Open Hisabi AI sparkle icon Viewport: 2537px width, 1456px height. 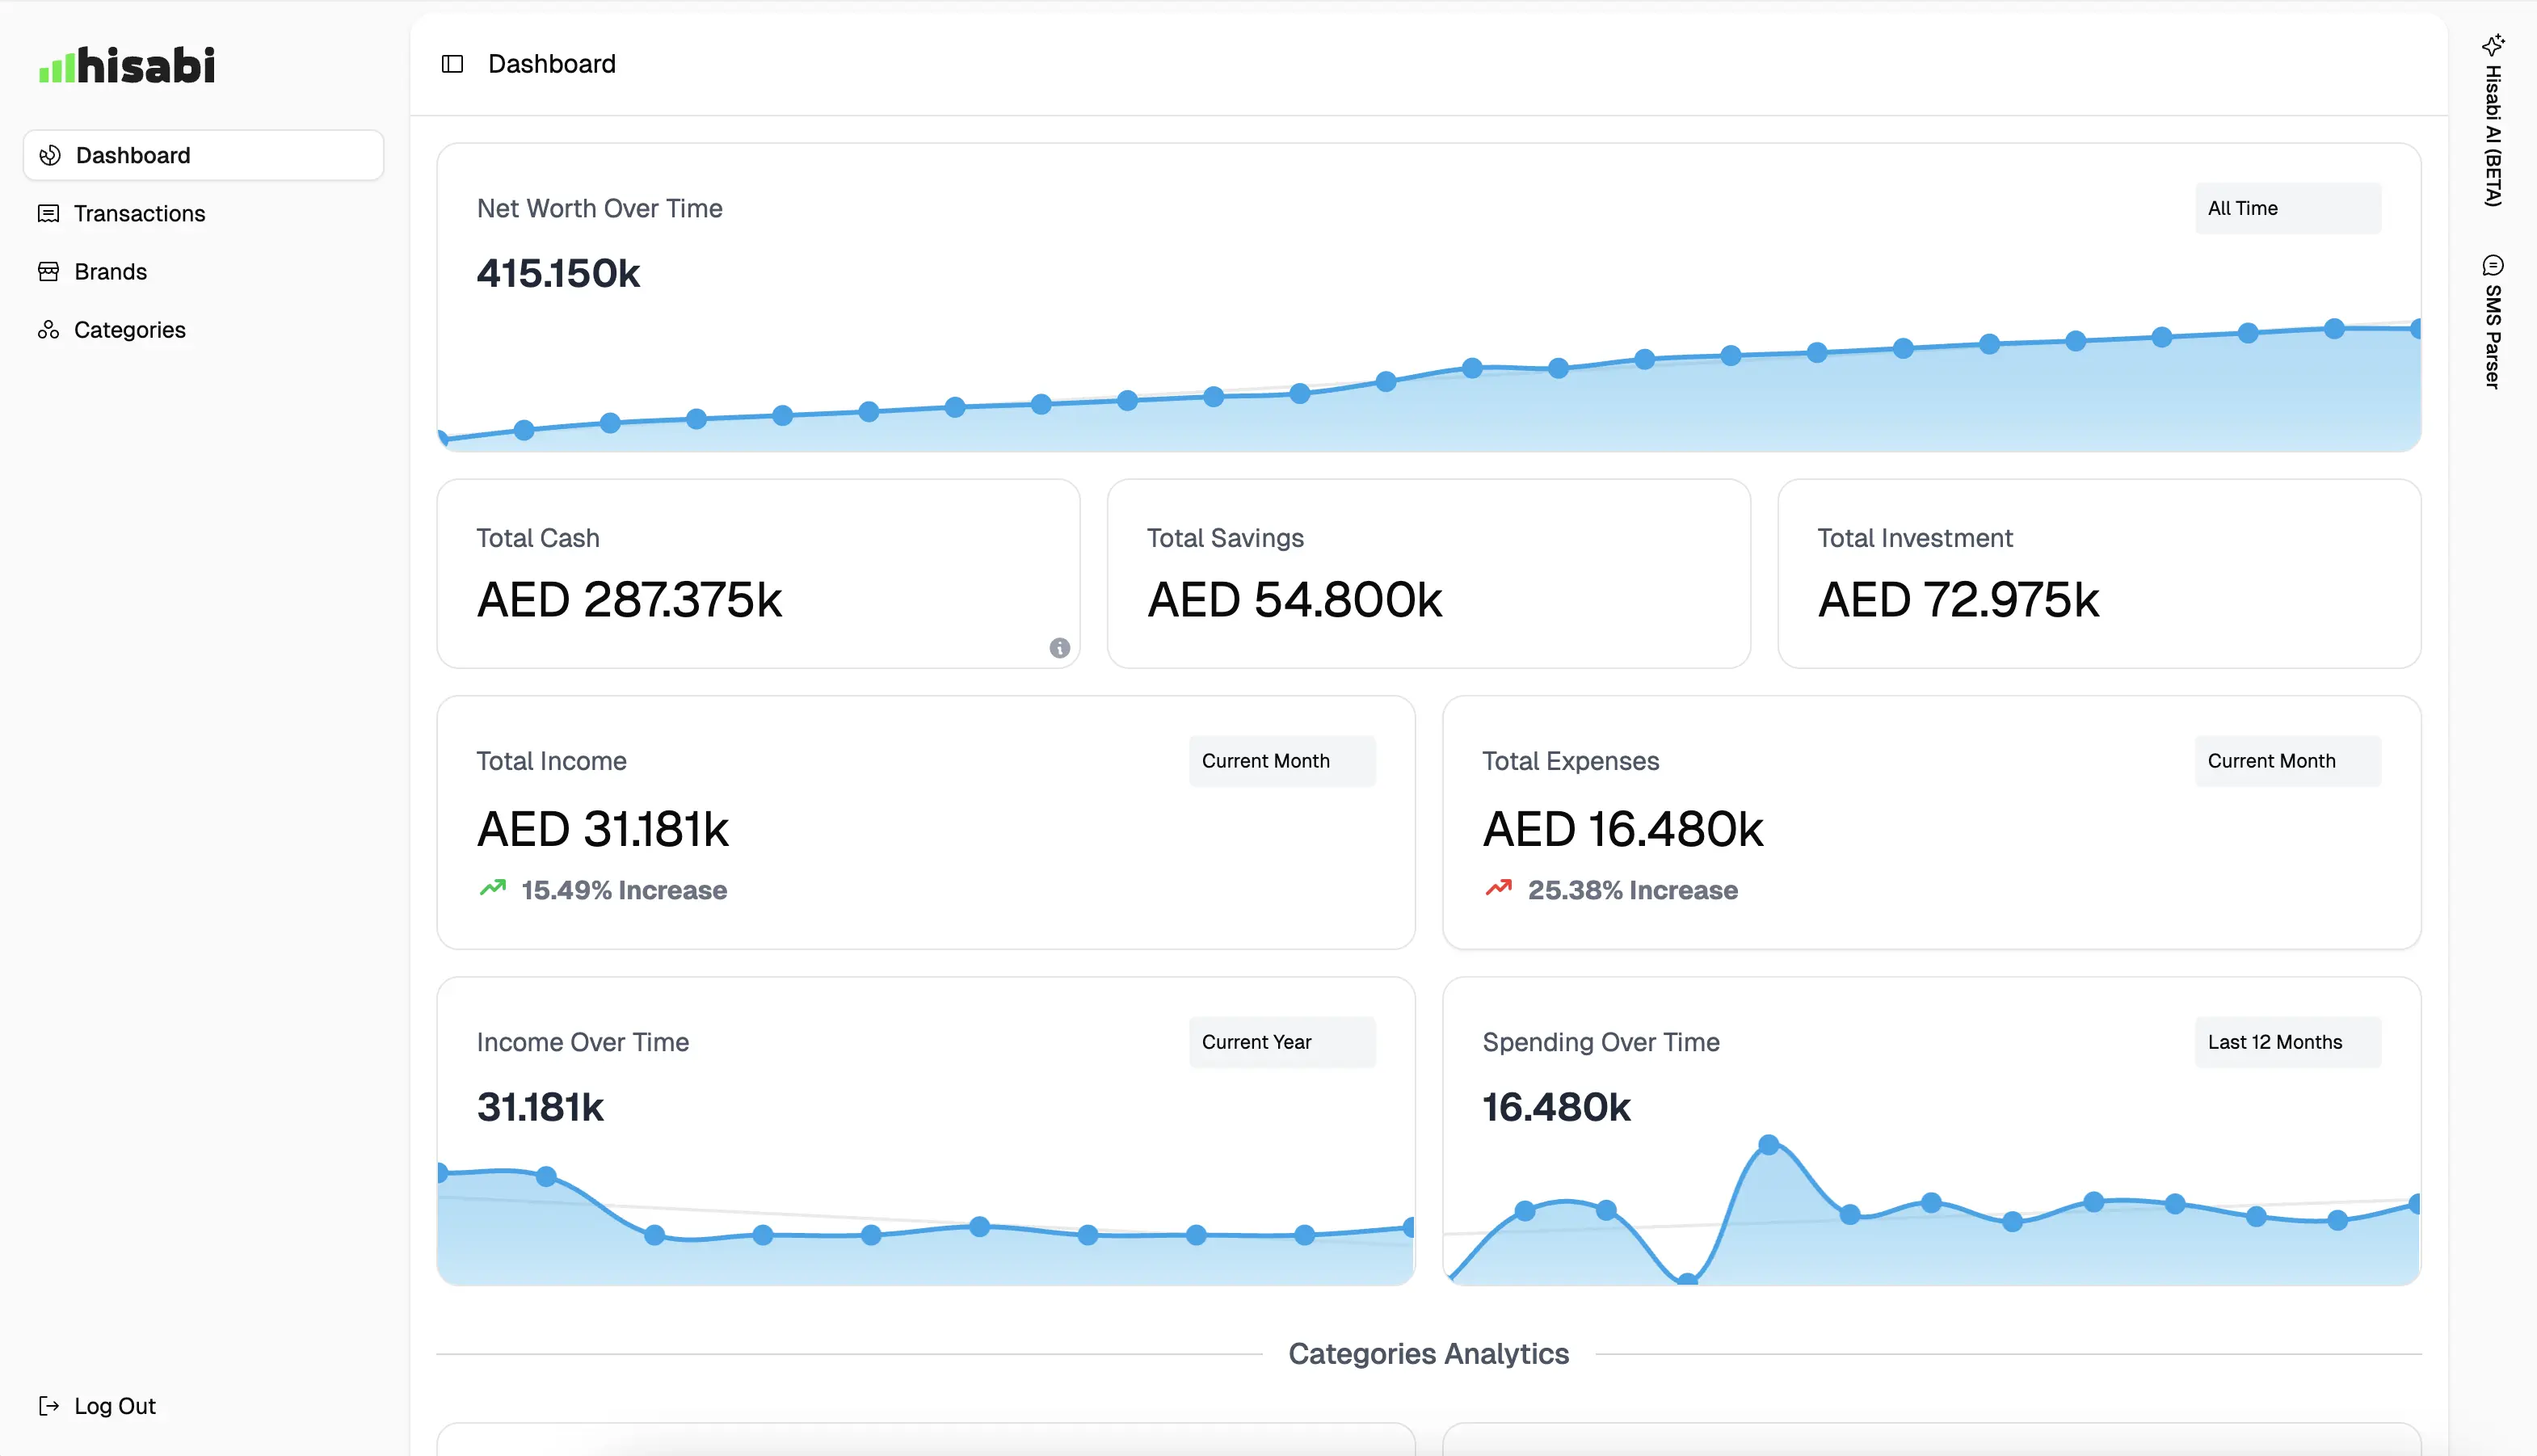[x=2492, y=45]
